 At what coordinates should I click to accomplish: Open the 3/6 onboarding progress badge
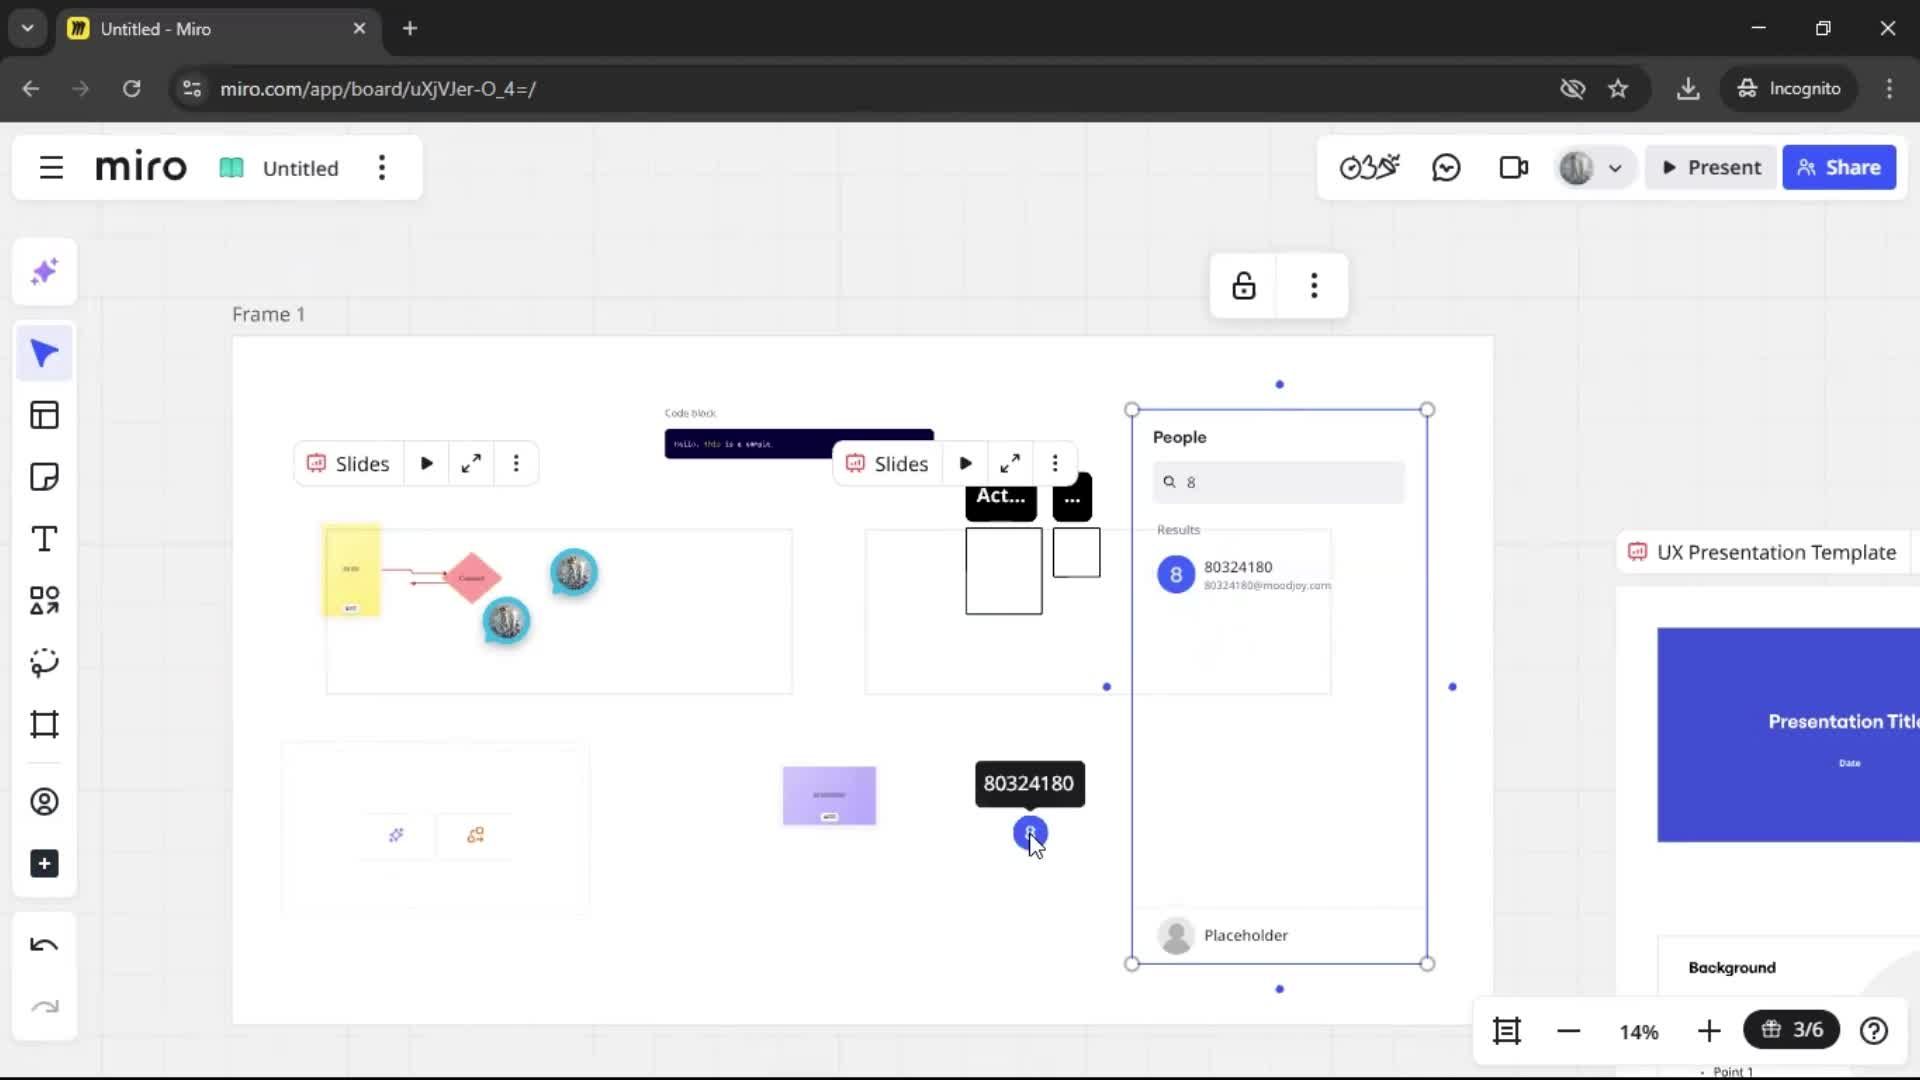click(x=1792, y=1030)
